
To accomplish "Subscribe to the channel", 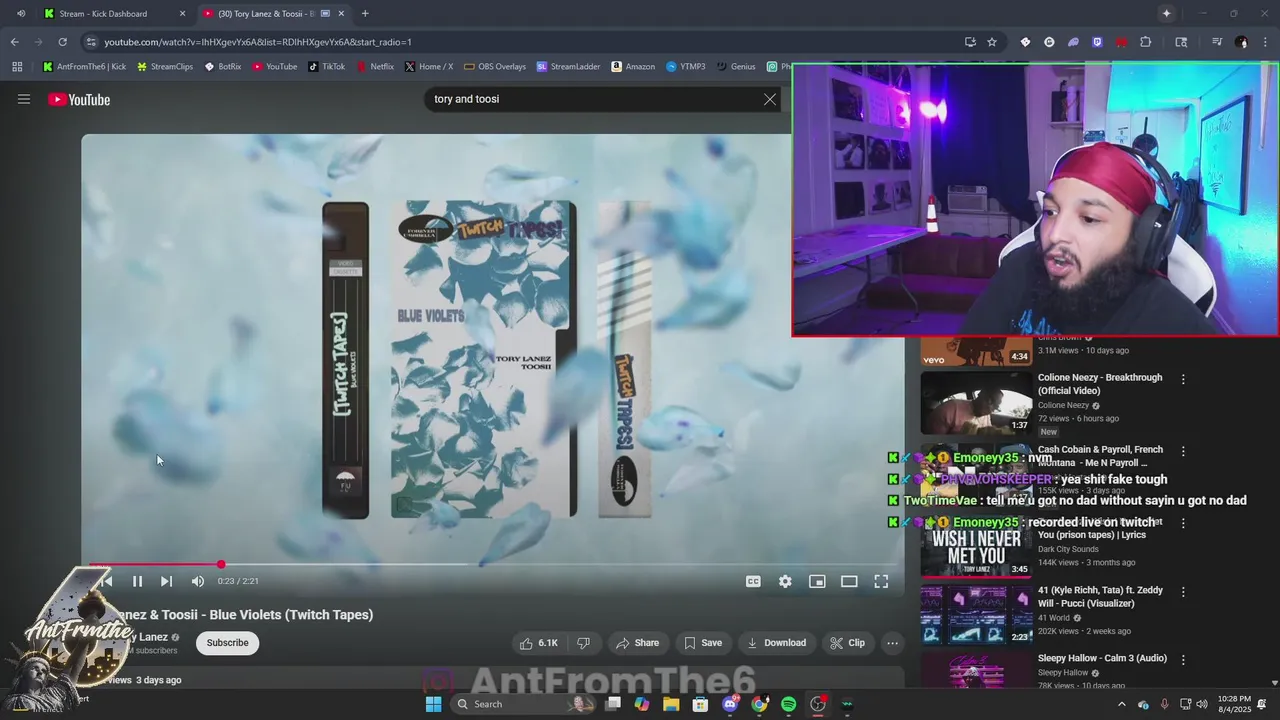I will coord(227,643).
